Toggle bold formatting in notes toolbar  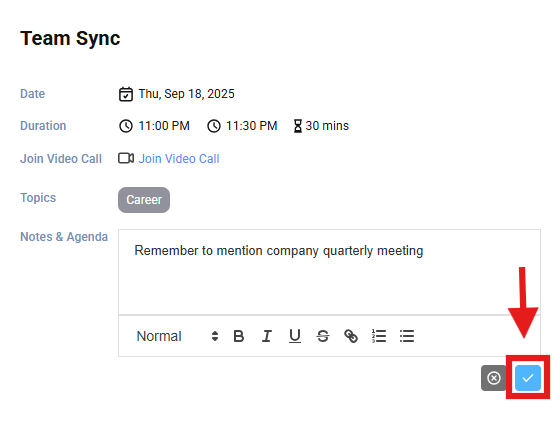(x=238, y=336)
